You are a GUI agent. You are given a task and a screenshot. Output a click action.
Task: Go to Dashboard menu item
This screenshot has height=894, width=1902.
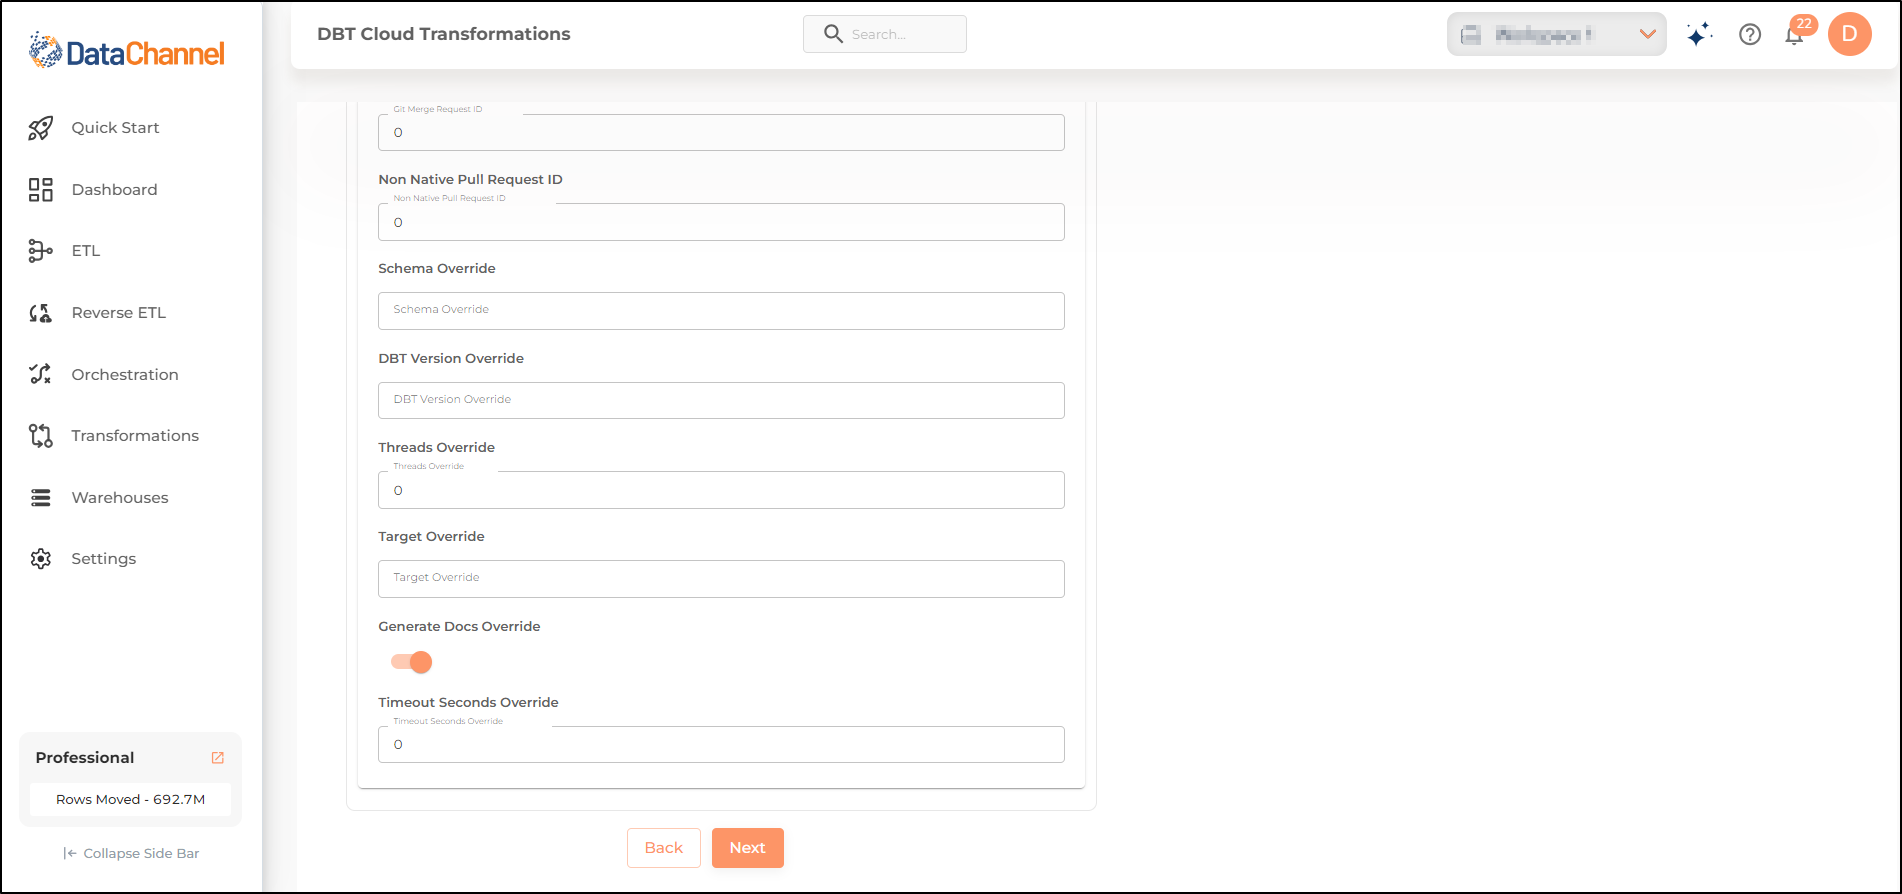click(x=114, y=190)
